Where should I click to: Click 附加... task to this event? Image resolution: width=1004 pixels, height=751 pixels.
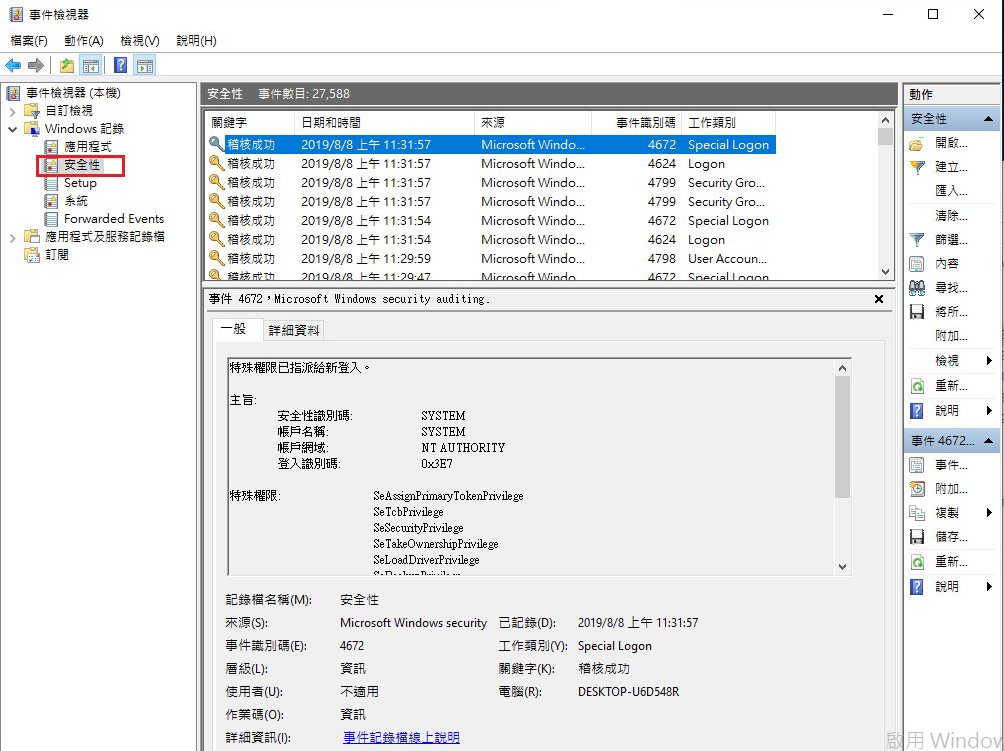pos(951,489)
